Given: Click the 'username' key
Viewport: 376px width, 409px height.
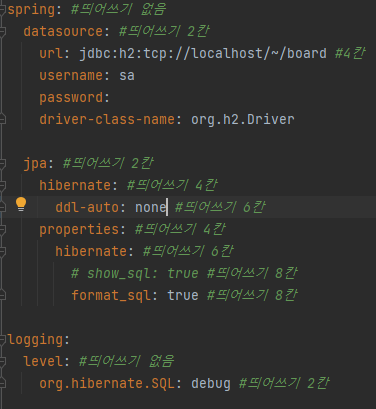Looking at the screenshot, I should click(x=71, y=76).
